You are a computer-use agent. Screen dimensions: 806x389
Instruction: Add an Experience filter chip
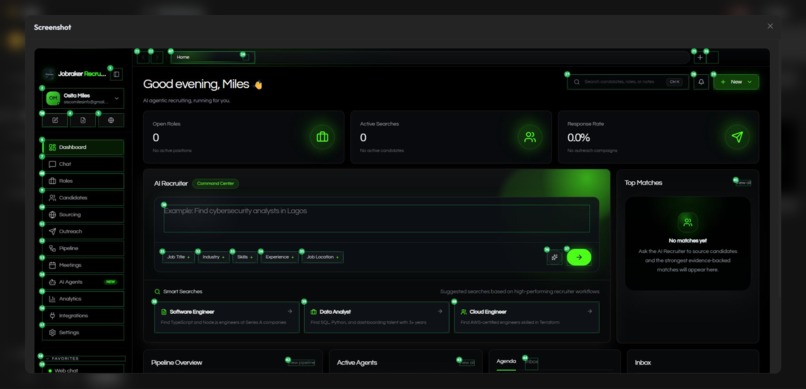(x=280, y=257)
